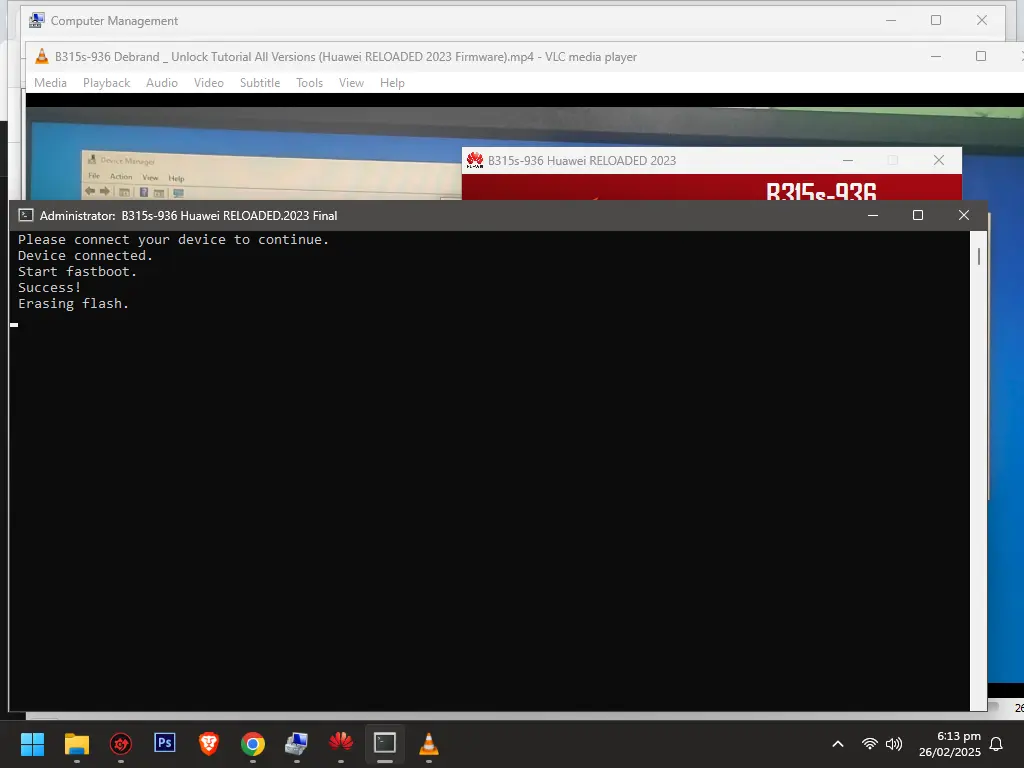1024x768 pixels.
Task: Open Google Chrome from the taskbar
Action: click(x=253, y=744)
